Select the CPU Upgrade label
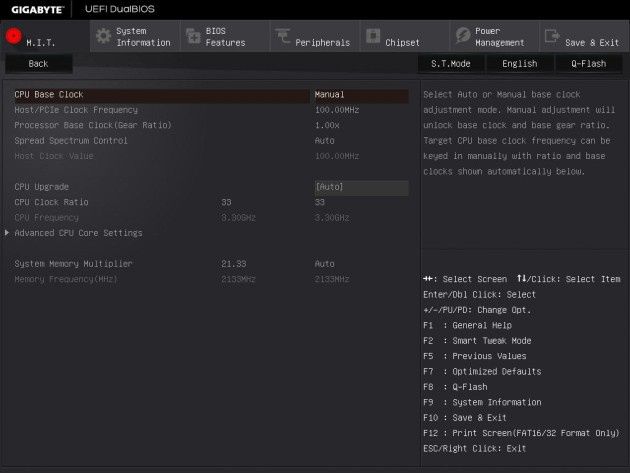Image resolution: width=630 pixels, height=473 pixels. point(41,187)
